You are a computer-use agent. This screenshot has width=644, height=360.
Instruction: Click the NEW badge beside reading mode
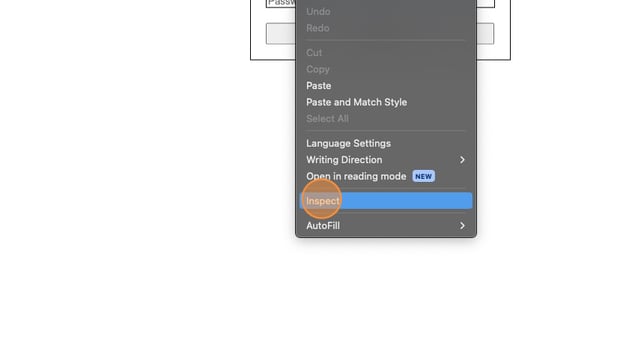423,177
